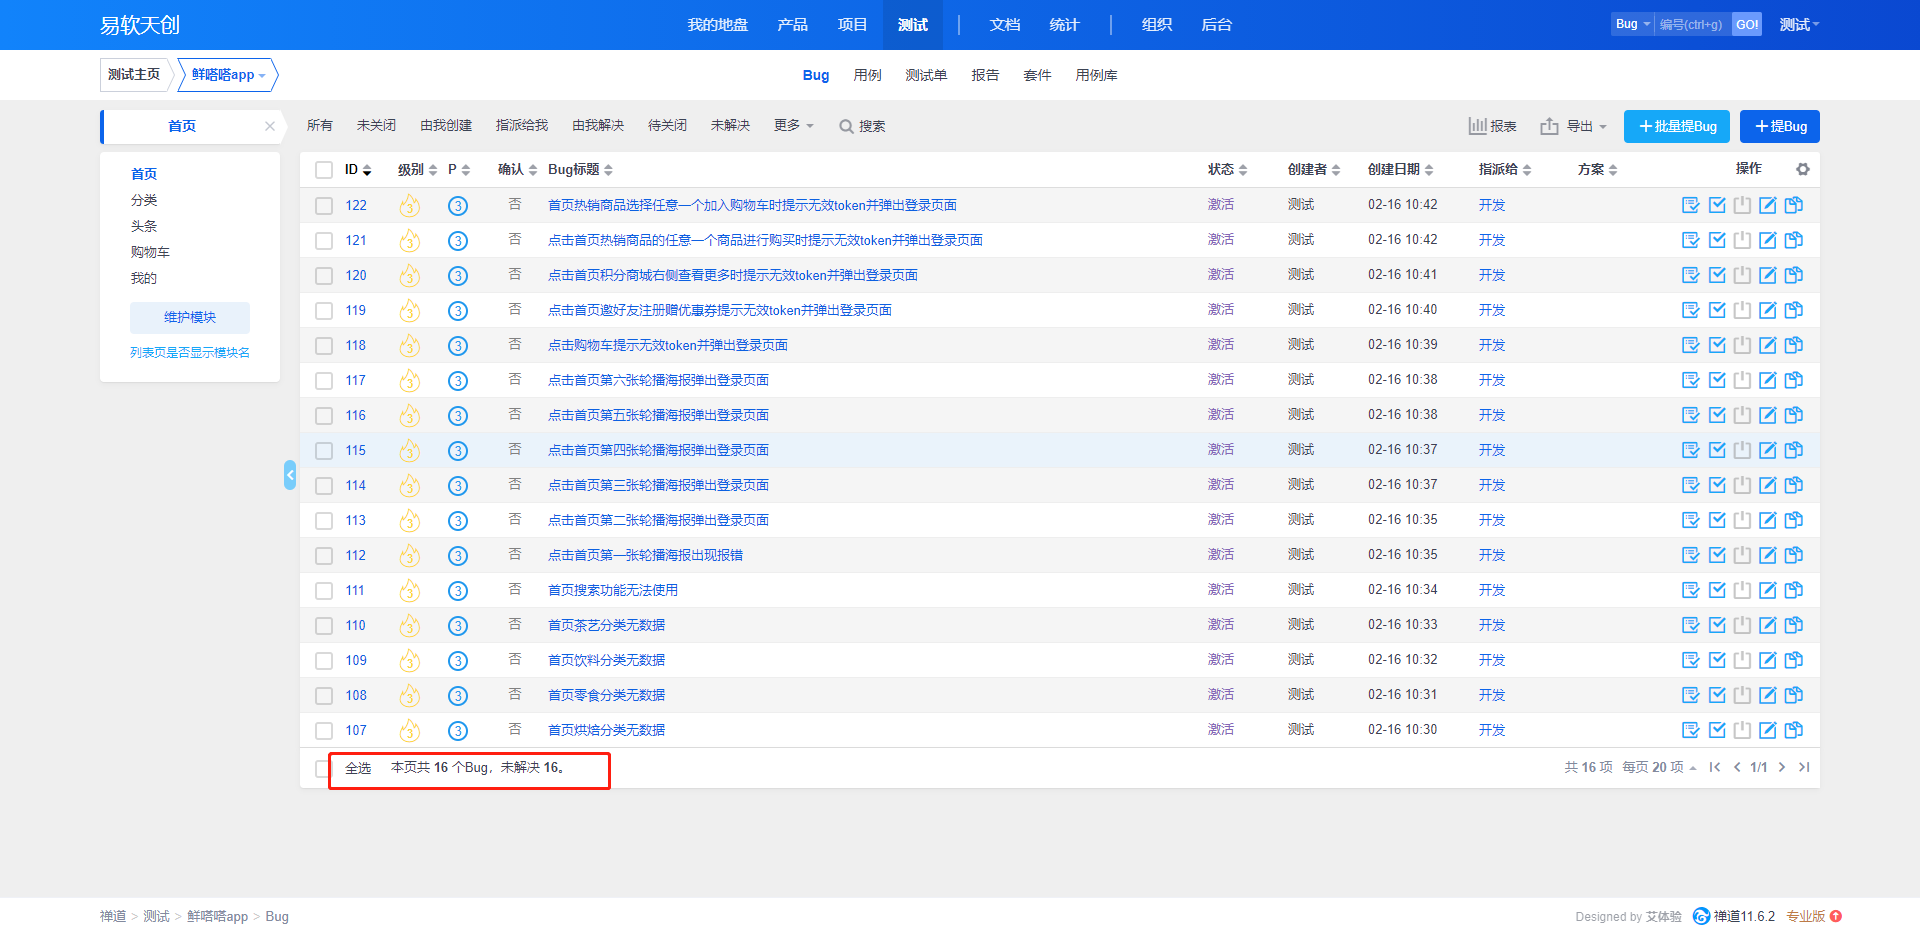The height and width of the screenshot is (937, 1920).
Task: Open the 报表 chart report
Action: pos(1492,126)
